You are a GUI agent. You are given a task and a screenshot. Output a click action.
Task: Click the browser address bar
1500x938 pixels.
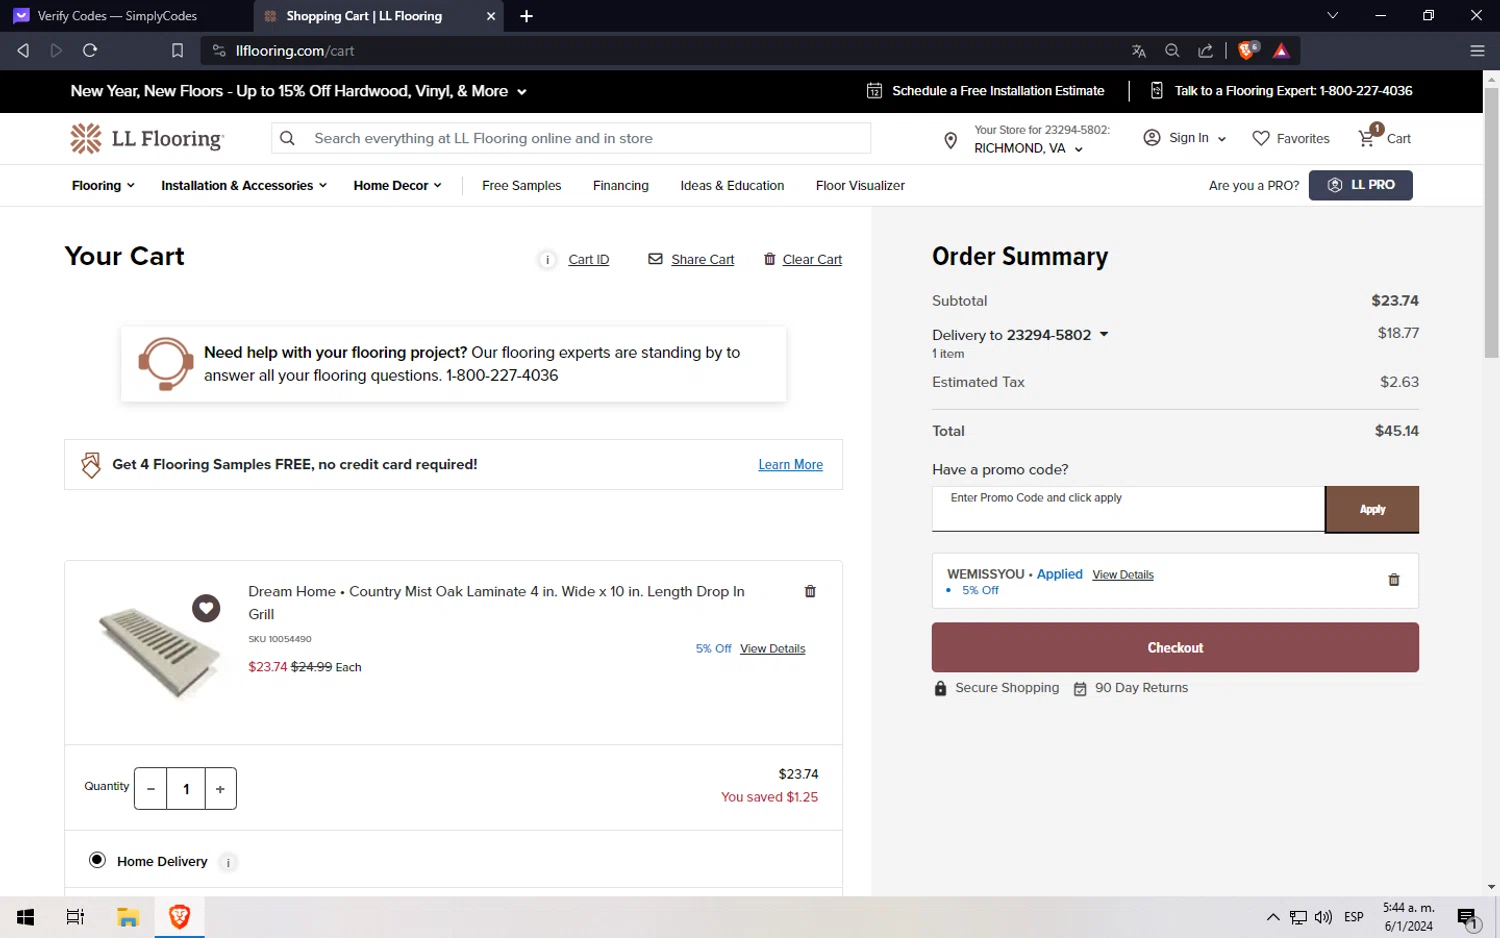(x=660, y=51)
